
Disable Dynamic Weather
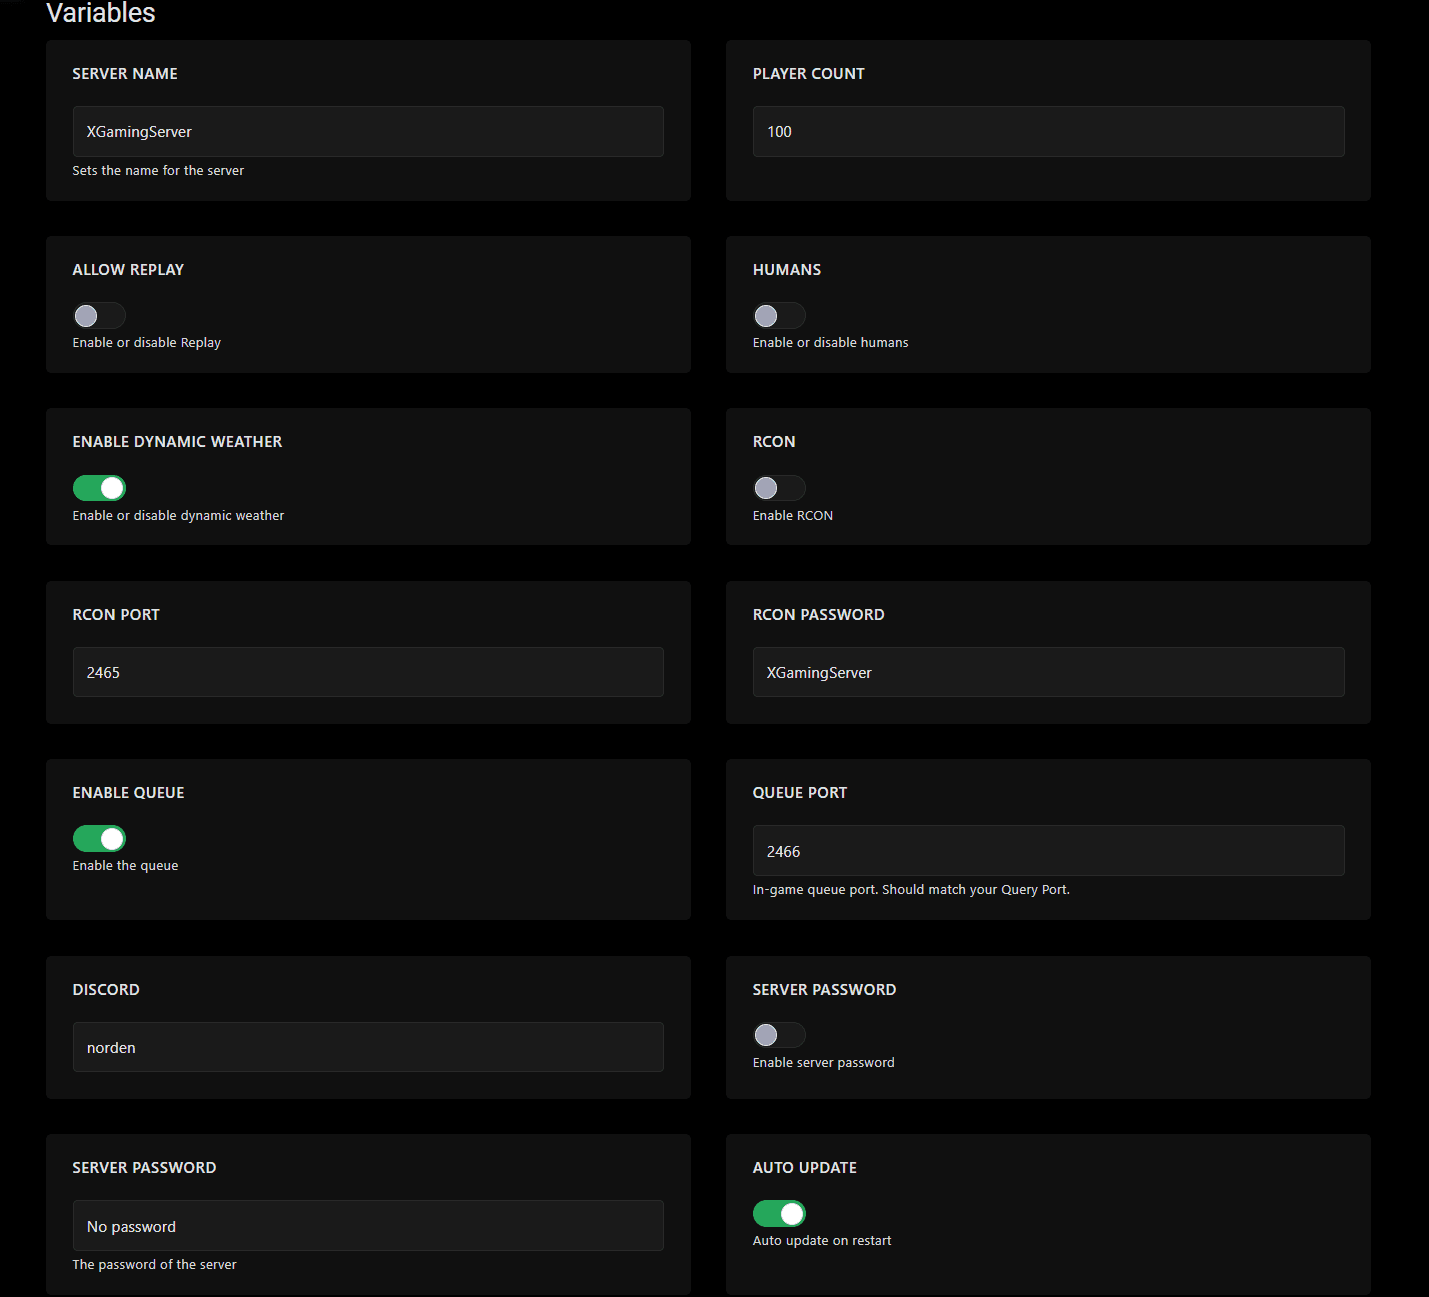pos(98,487)
